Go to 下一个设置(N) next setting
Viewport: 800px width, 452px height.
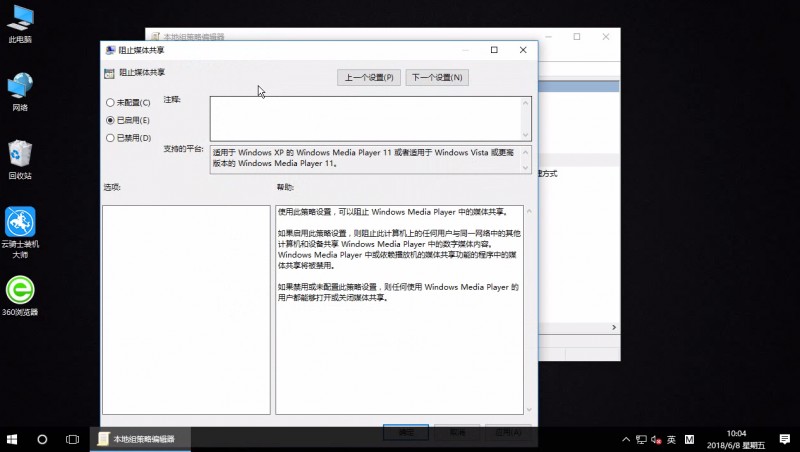coord(437,78)
